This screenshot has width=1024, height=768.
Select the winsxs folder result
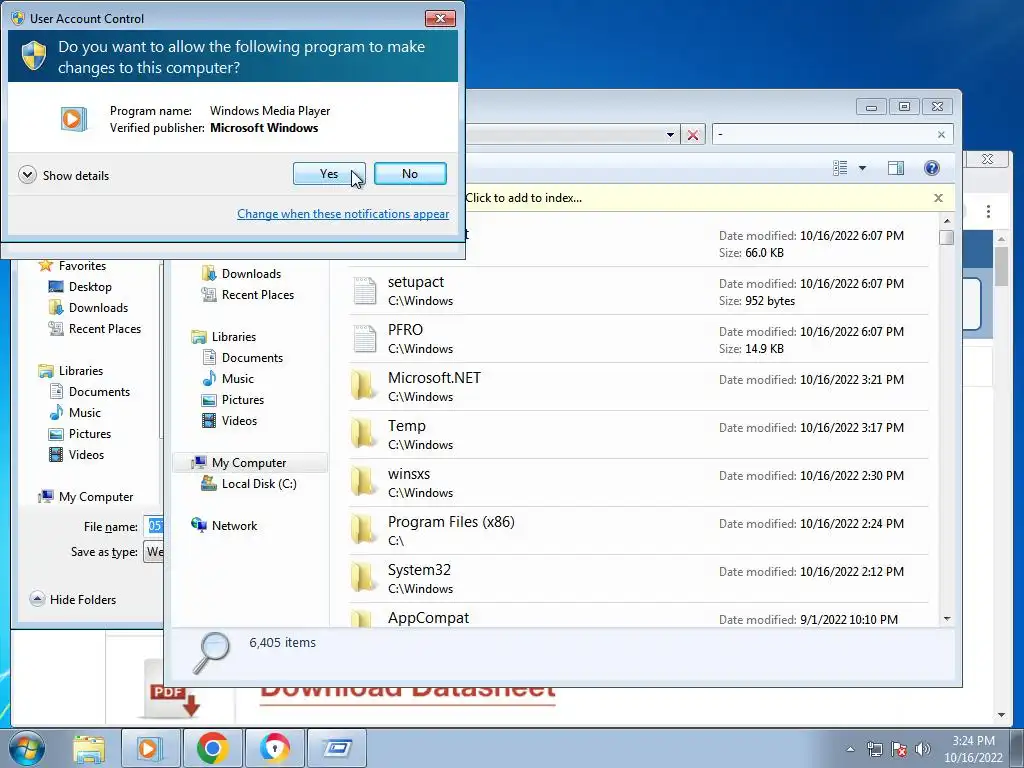[638, 483]
